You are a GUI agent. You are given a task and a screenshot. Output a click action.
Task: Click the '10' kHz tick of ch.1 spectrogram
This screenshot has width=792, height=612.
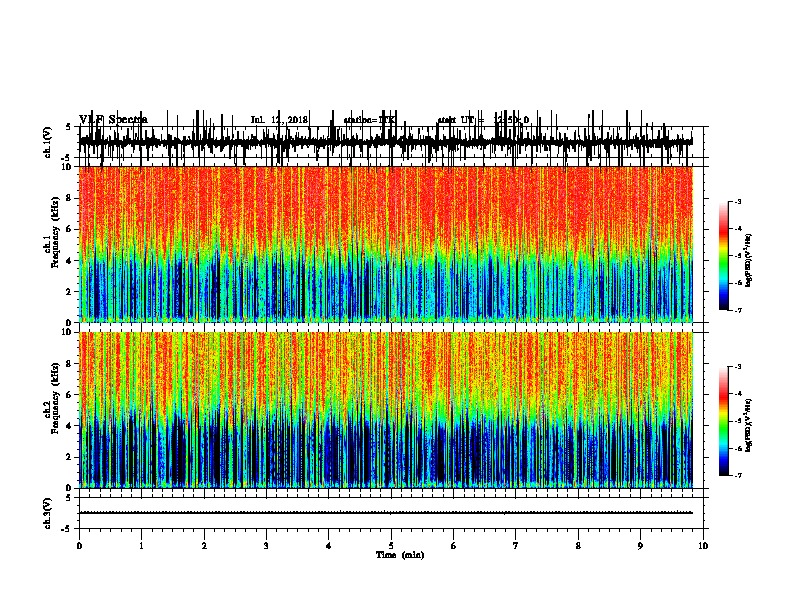pos(68,167)
